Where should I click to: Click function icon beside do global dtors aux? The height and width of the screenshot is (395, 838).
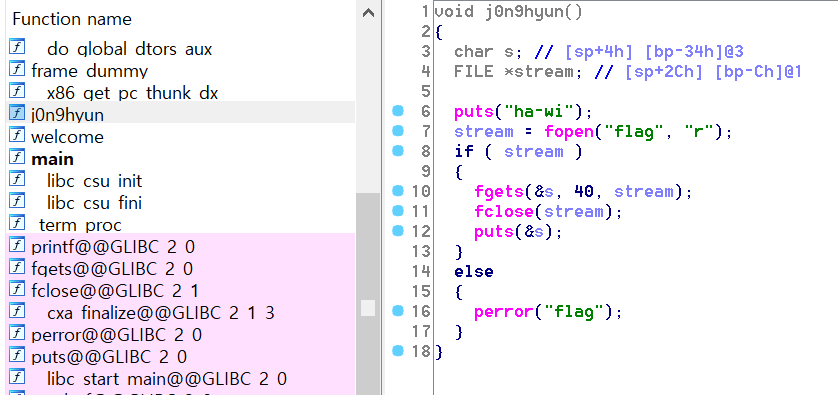click(17, 47)
